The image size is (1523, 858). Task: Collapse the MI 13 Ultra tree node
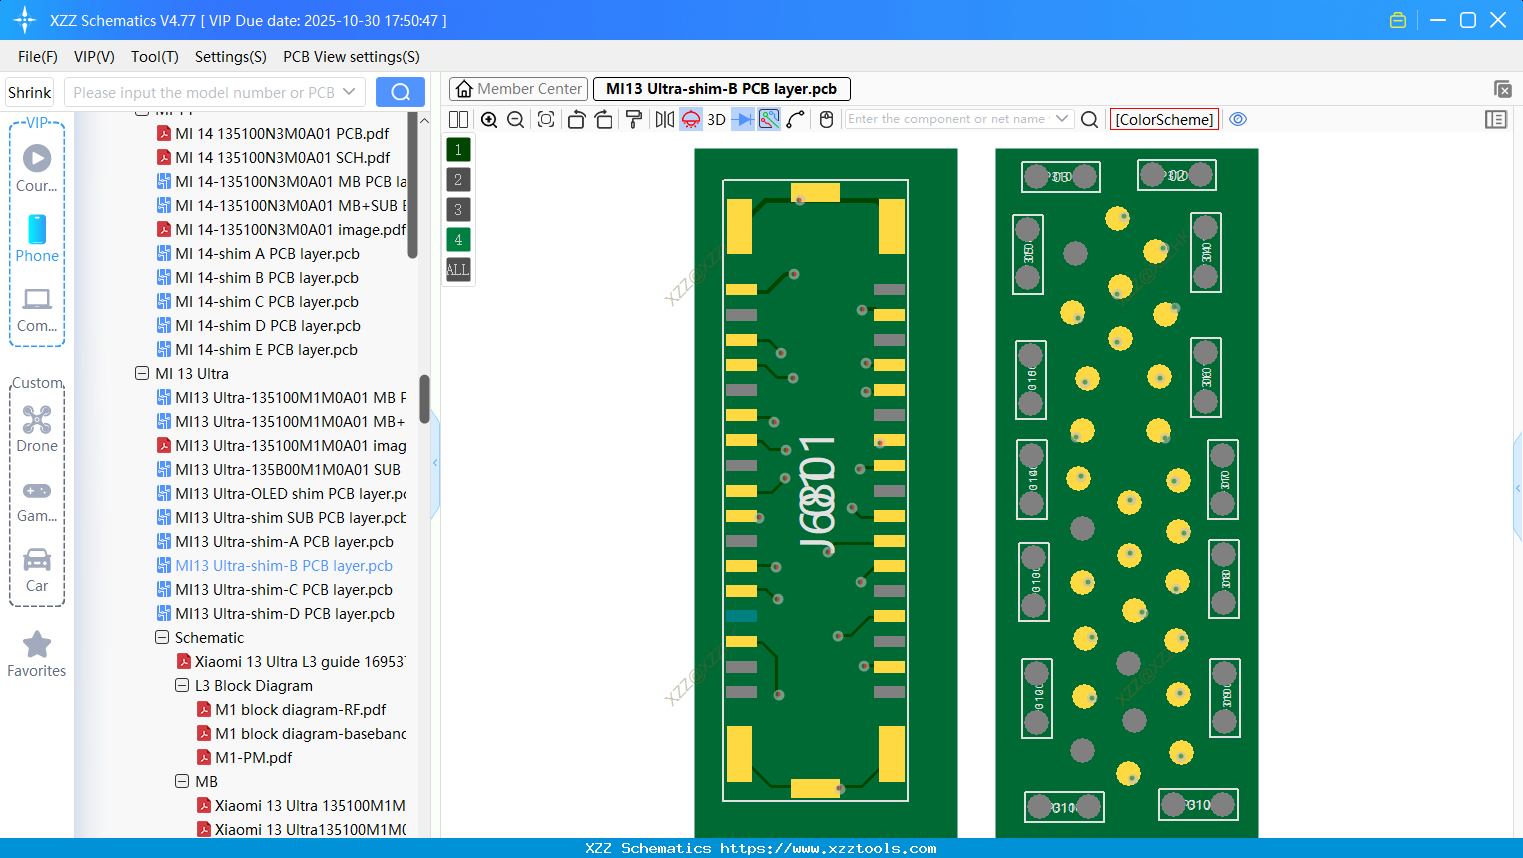click(x=142, y=373)
